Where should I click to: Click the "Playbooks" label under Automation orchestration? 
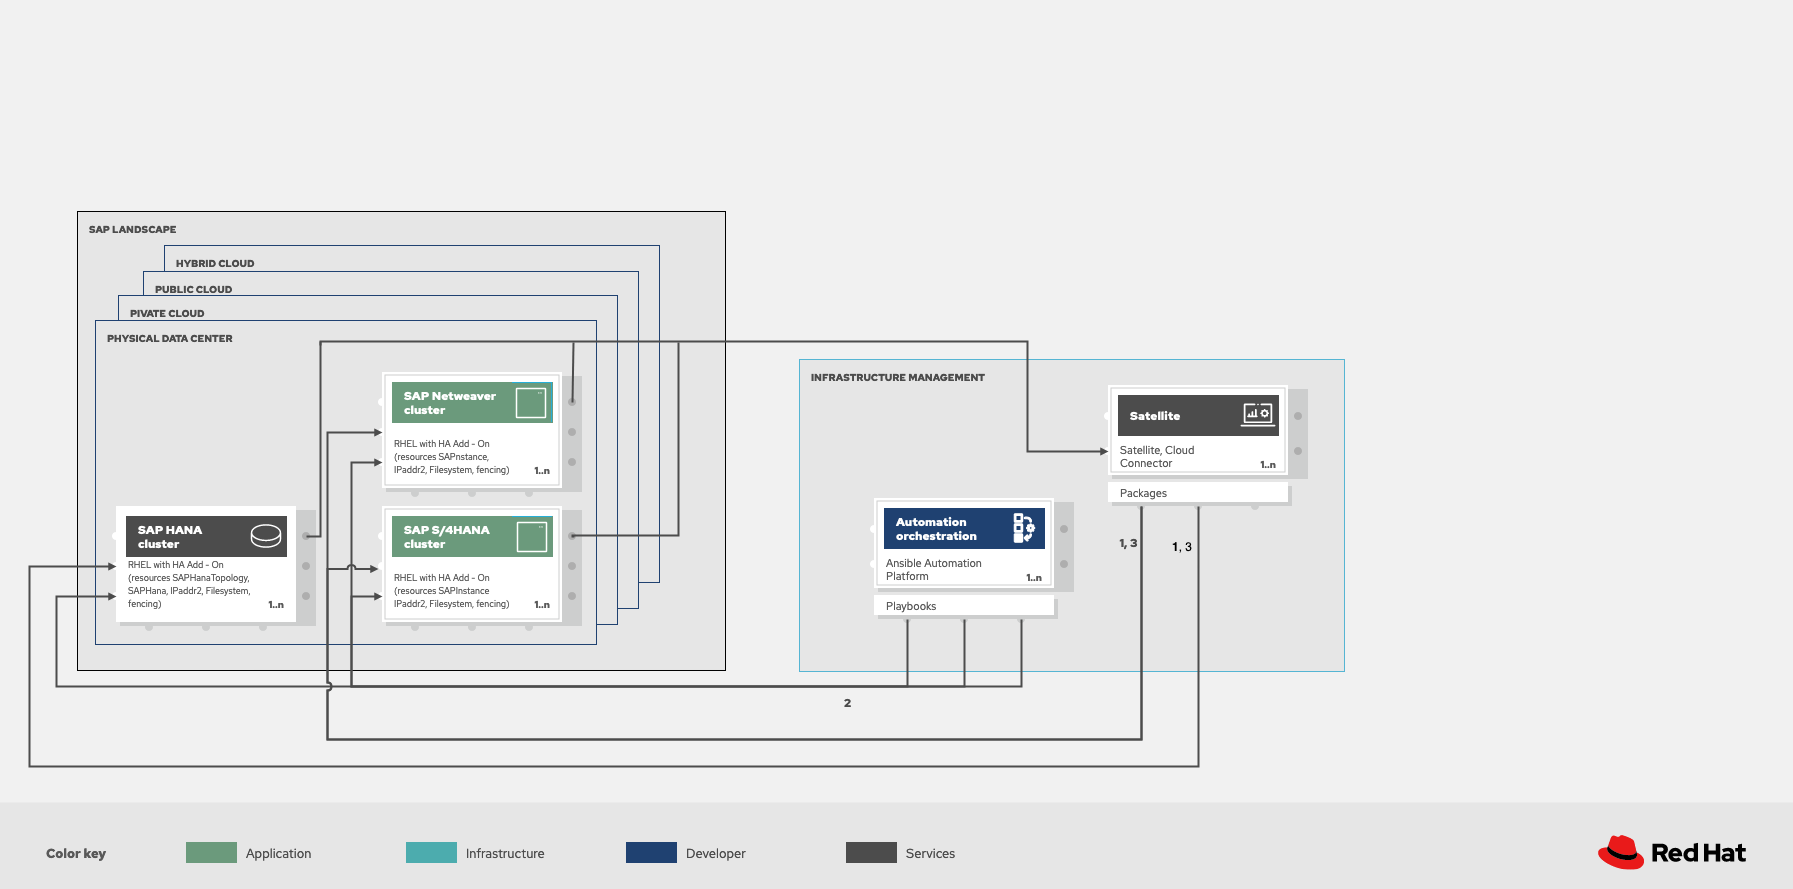point(911,606)
